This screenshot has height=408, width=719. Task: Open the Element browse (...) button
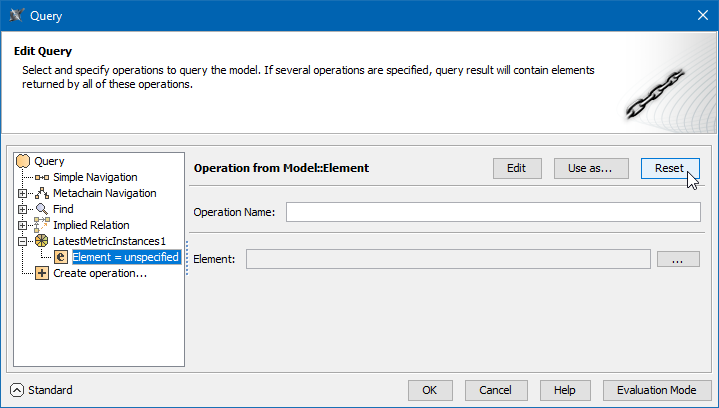(677, 260)
